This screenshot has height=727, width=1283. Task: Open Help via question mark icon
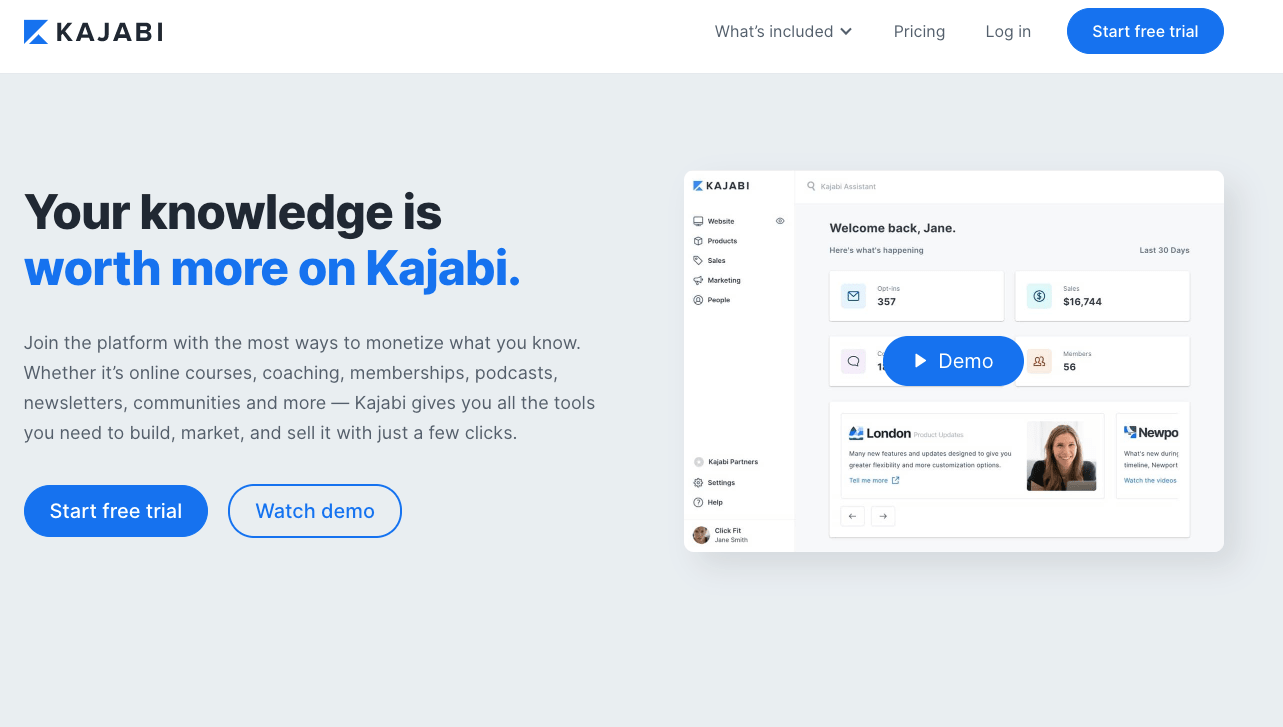(698, 502)
